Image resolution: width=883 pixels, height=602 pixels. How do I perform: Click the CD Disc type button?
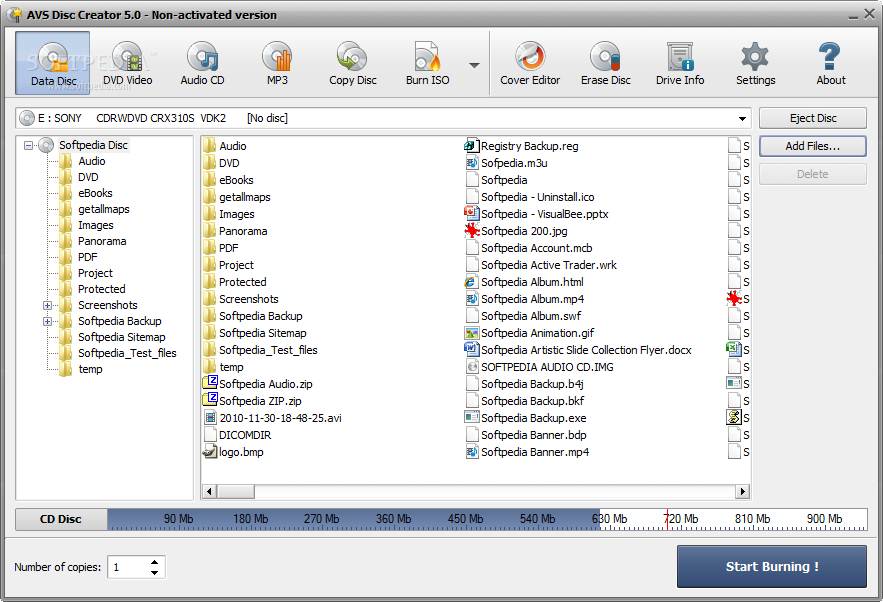pos(61,519)
